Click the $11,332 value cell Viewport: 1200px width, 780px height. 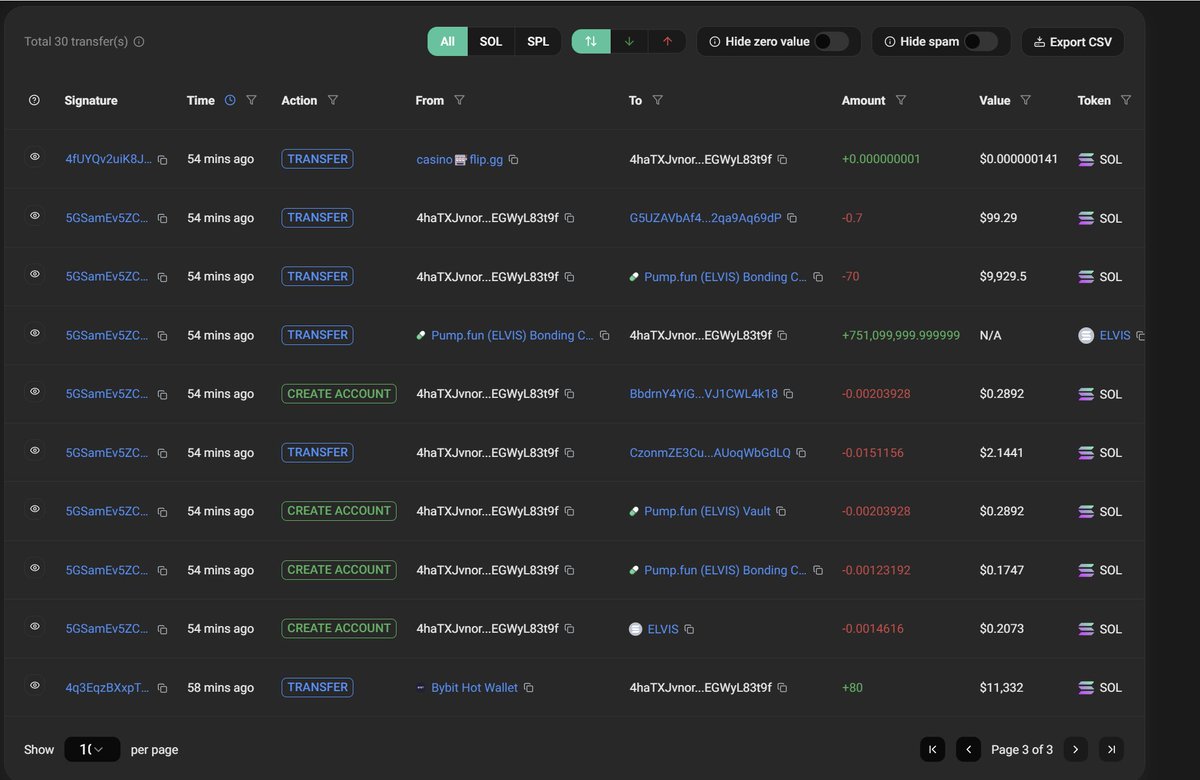(x=1001, y=688)
